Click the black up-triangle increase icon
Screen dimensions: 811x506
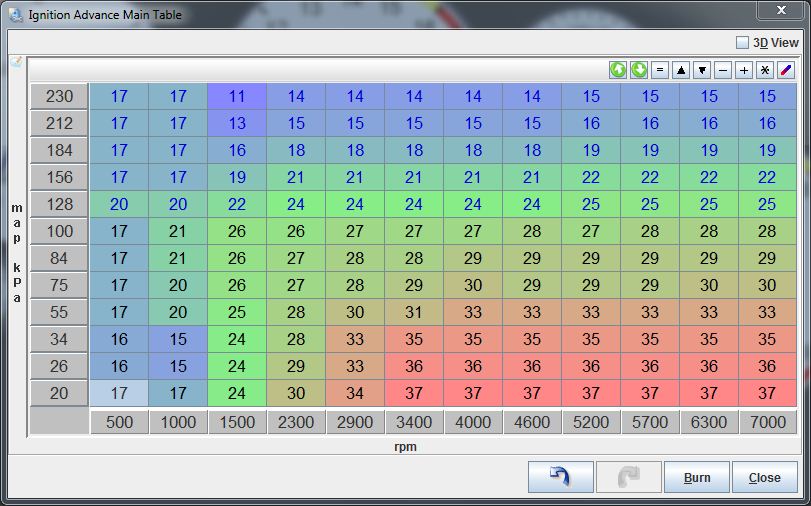681,70
